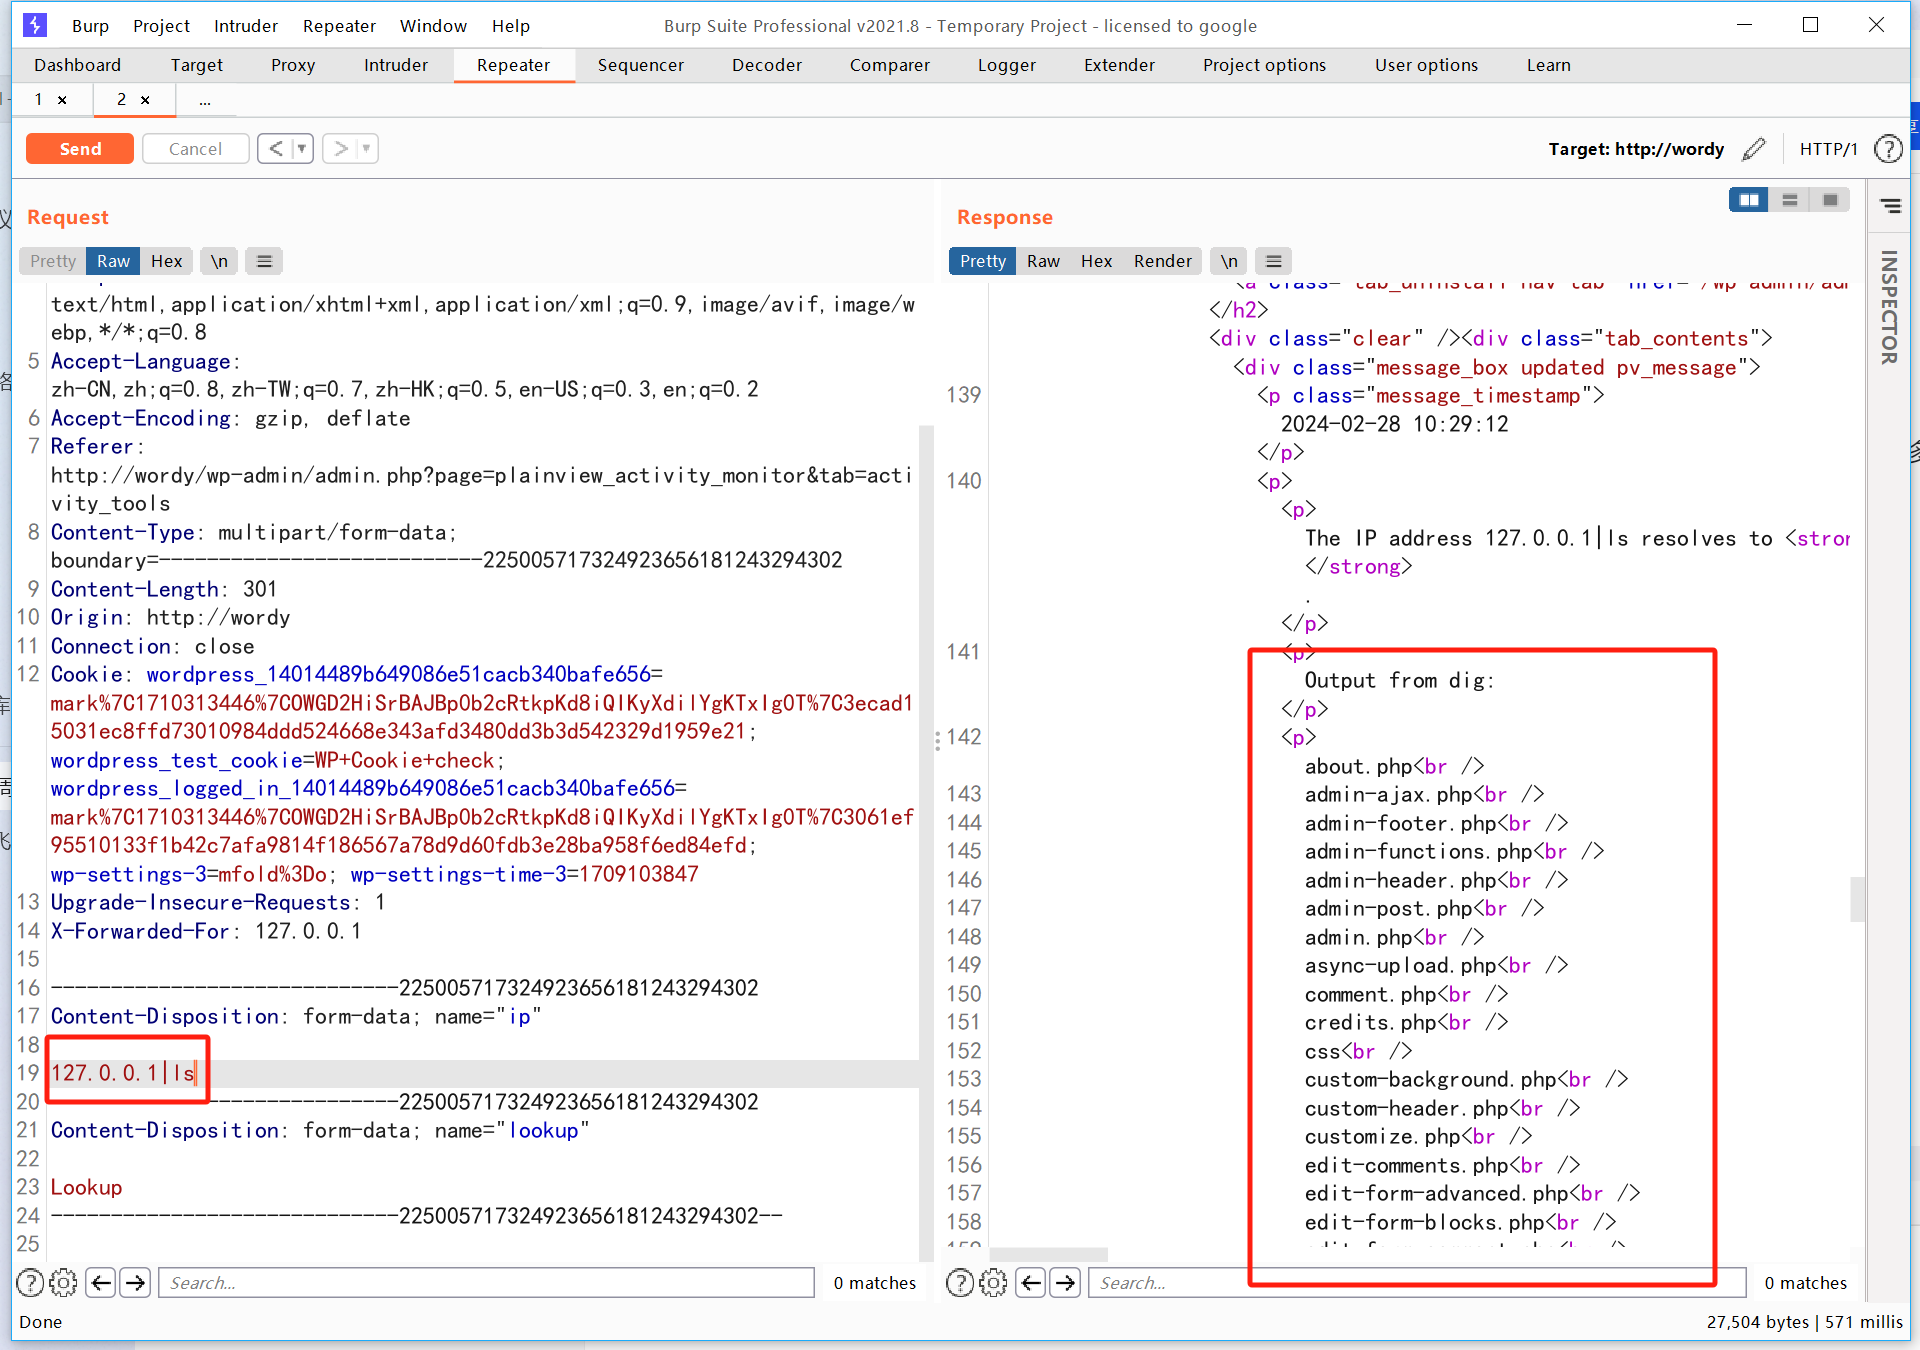Viewport: 1920px width, 1350px height.
Task: Click the response hamburger options icon
Action: tap(1274, 261)
